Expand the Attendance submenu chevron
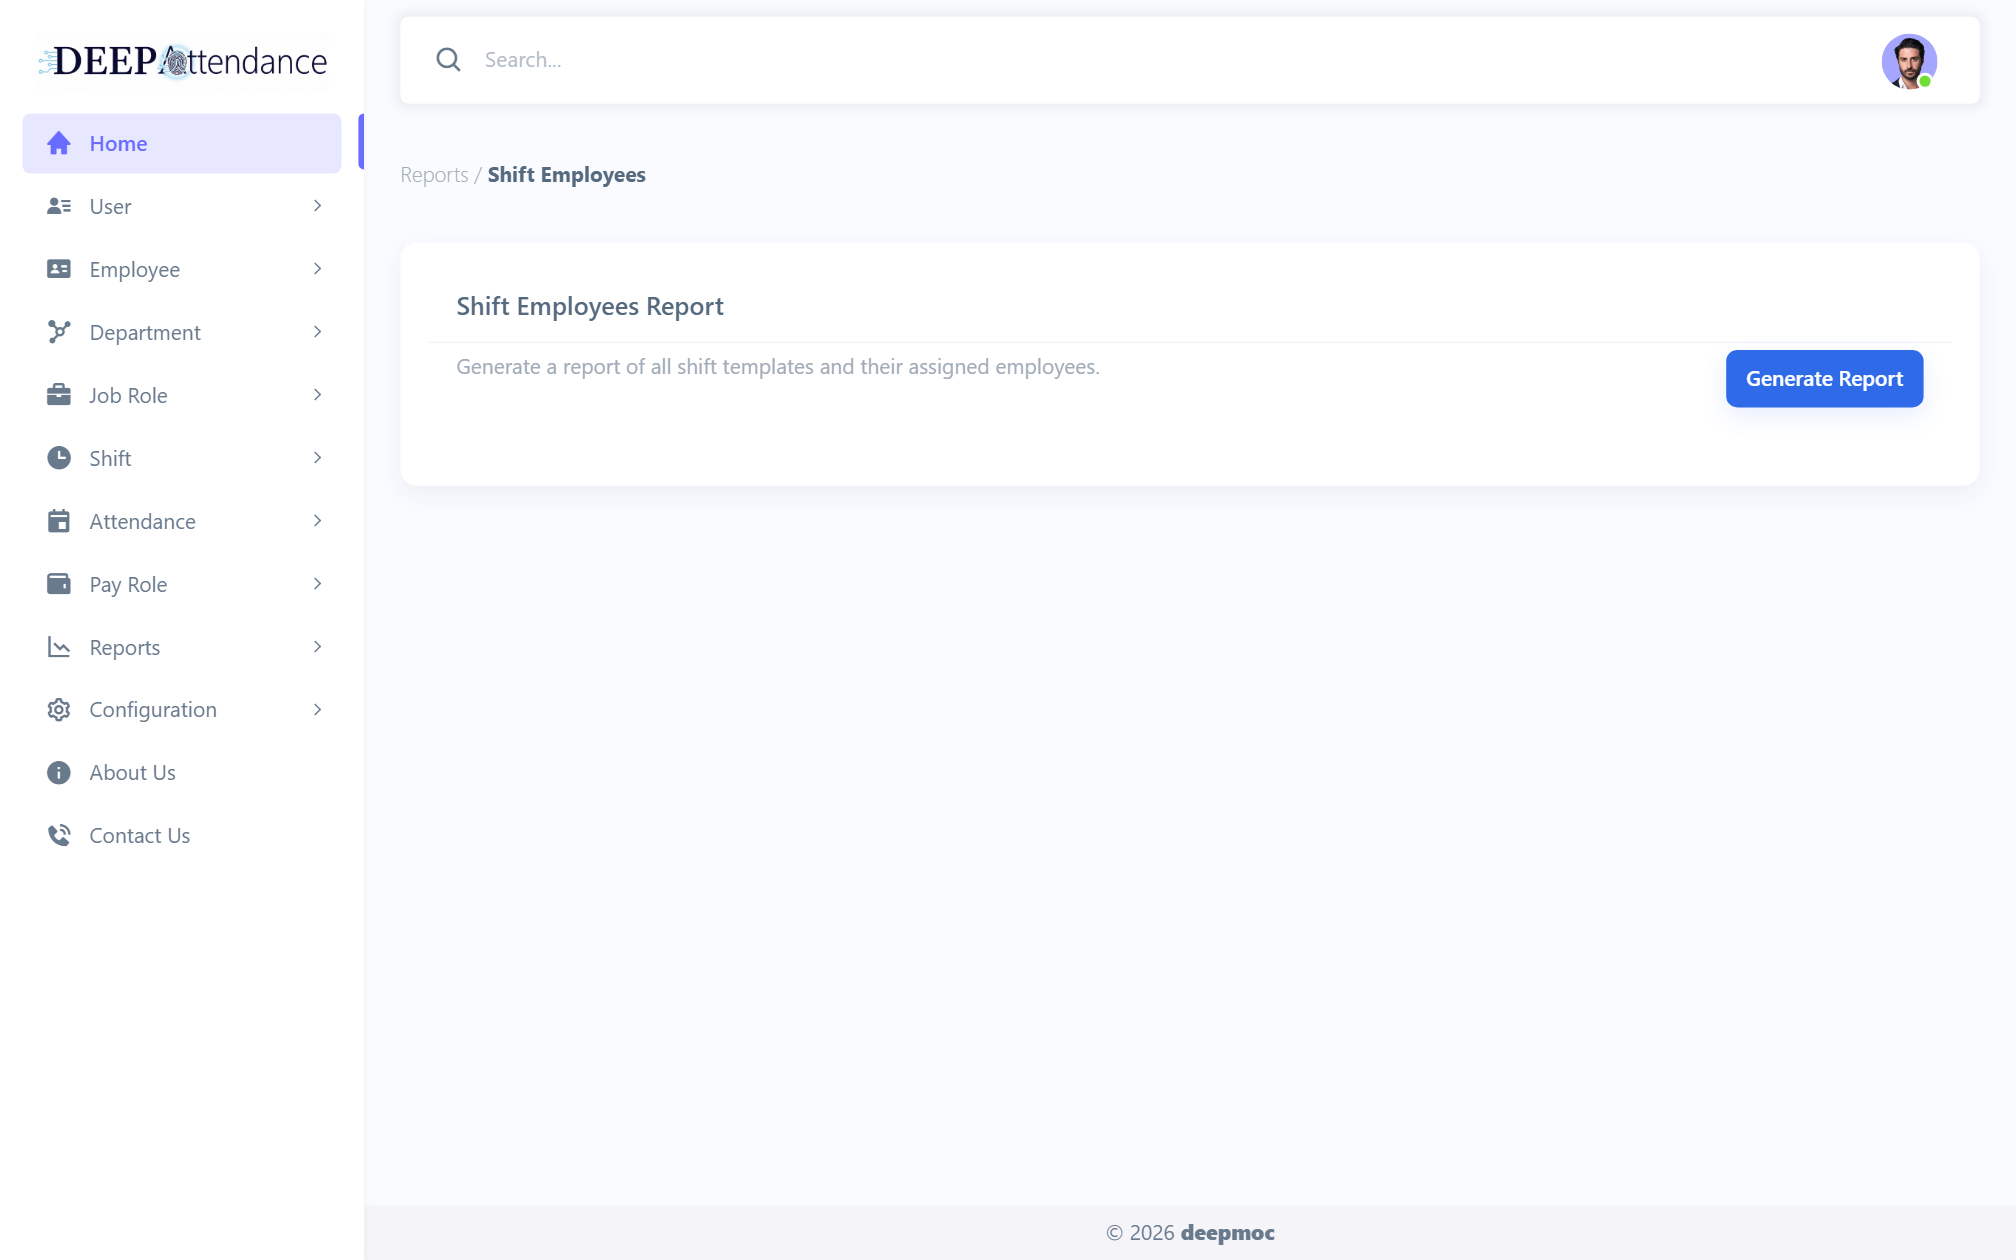 [317, 521]
